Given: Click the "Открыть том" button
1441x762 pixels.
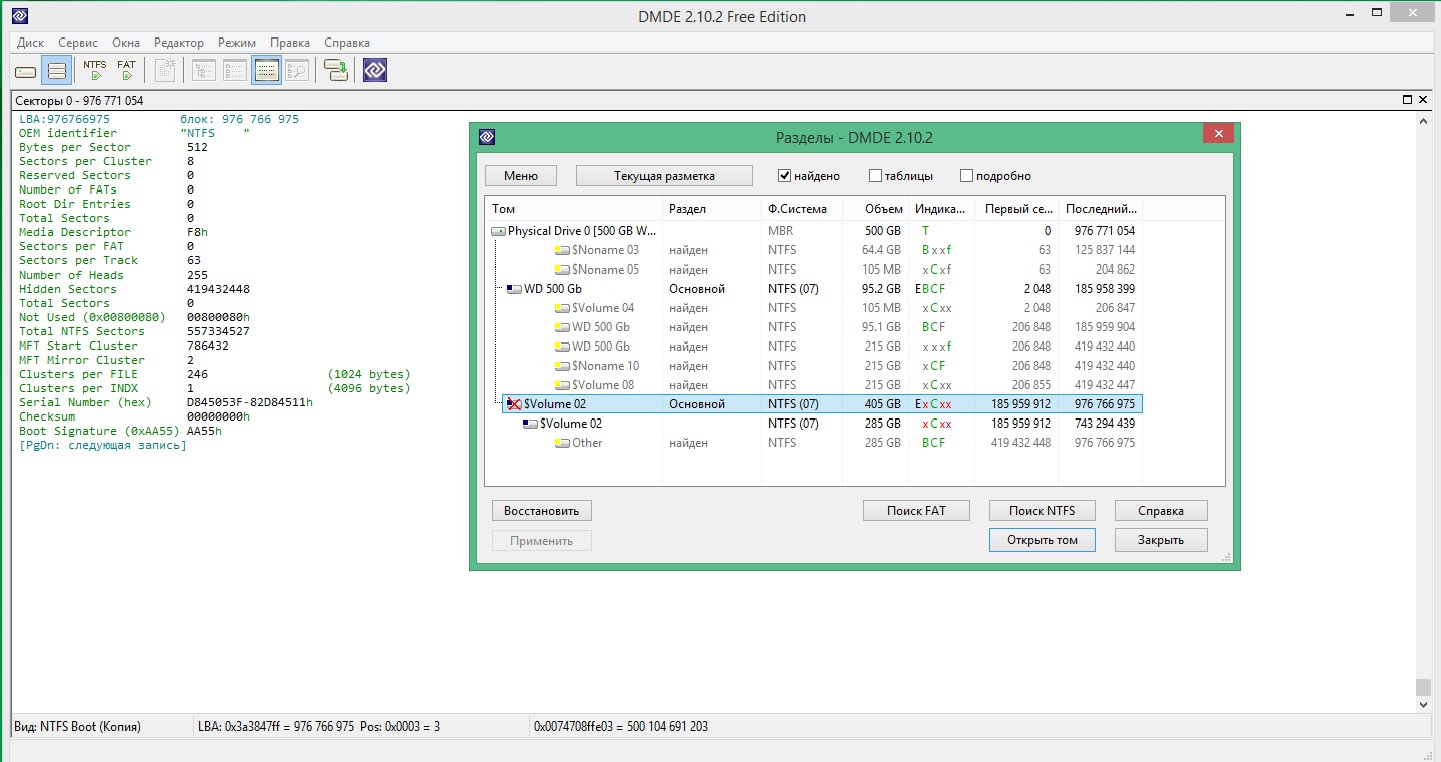Looking at the screenshot, I should point(1042,540).
